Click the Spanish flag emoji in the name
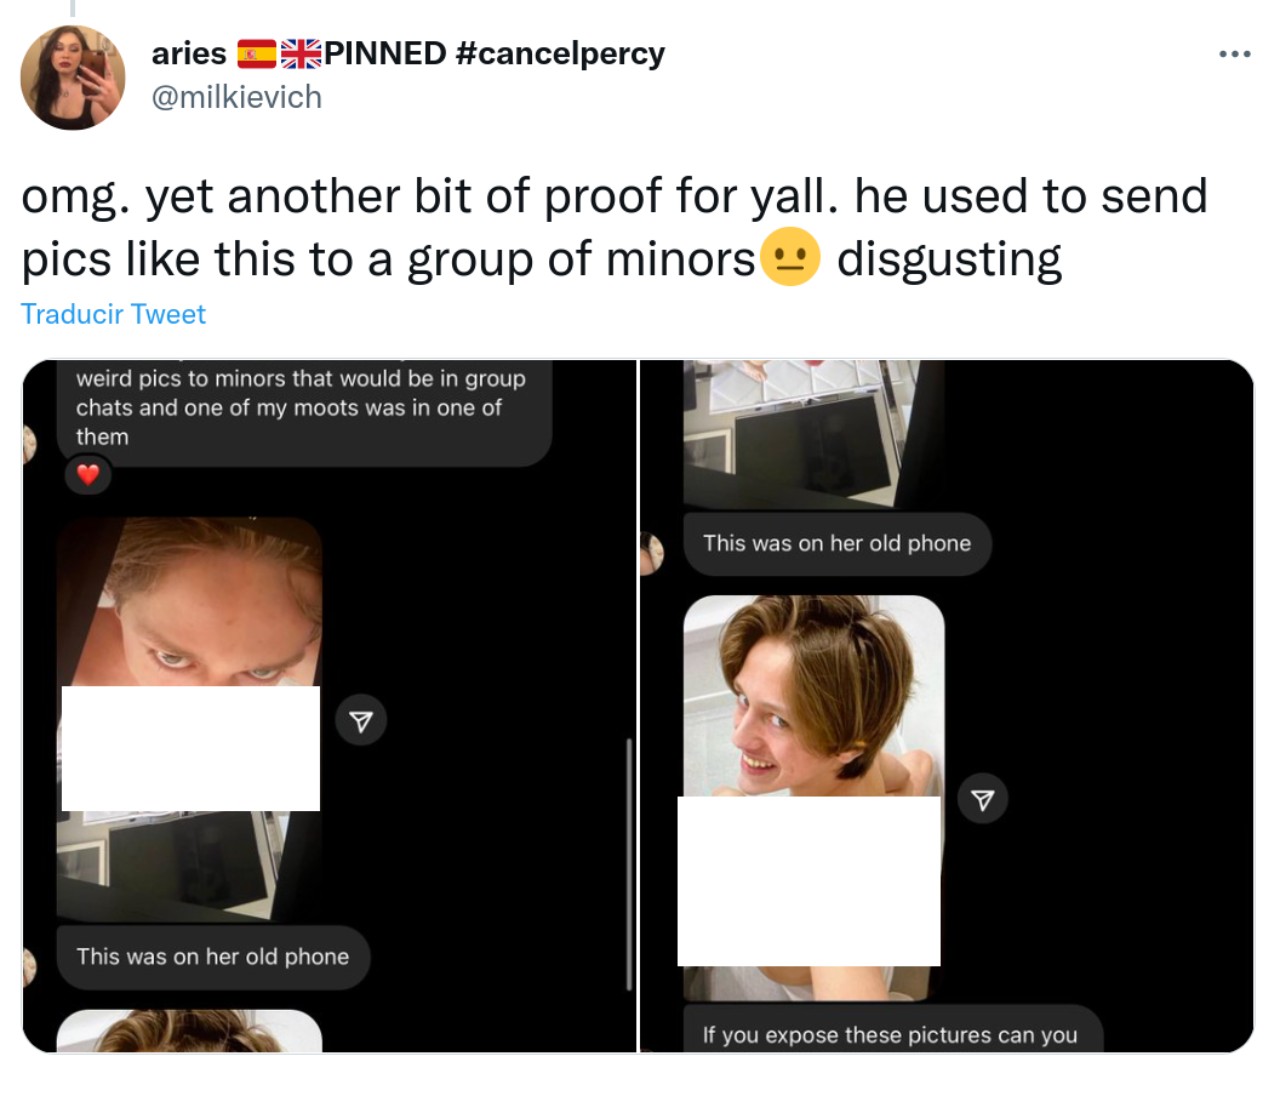Screen dimensions: 1280x1096 [256, 54]
